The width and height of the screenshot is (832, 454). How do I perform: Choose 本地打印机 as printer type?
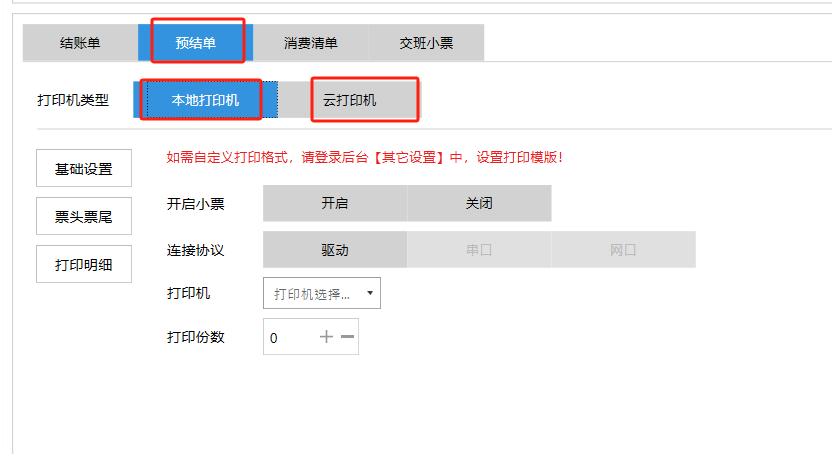(205, 100)
